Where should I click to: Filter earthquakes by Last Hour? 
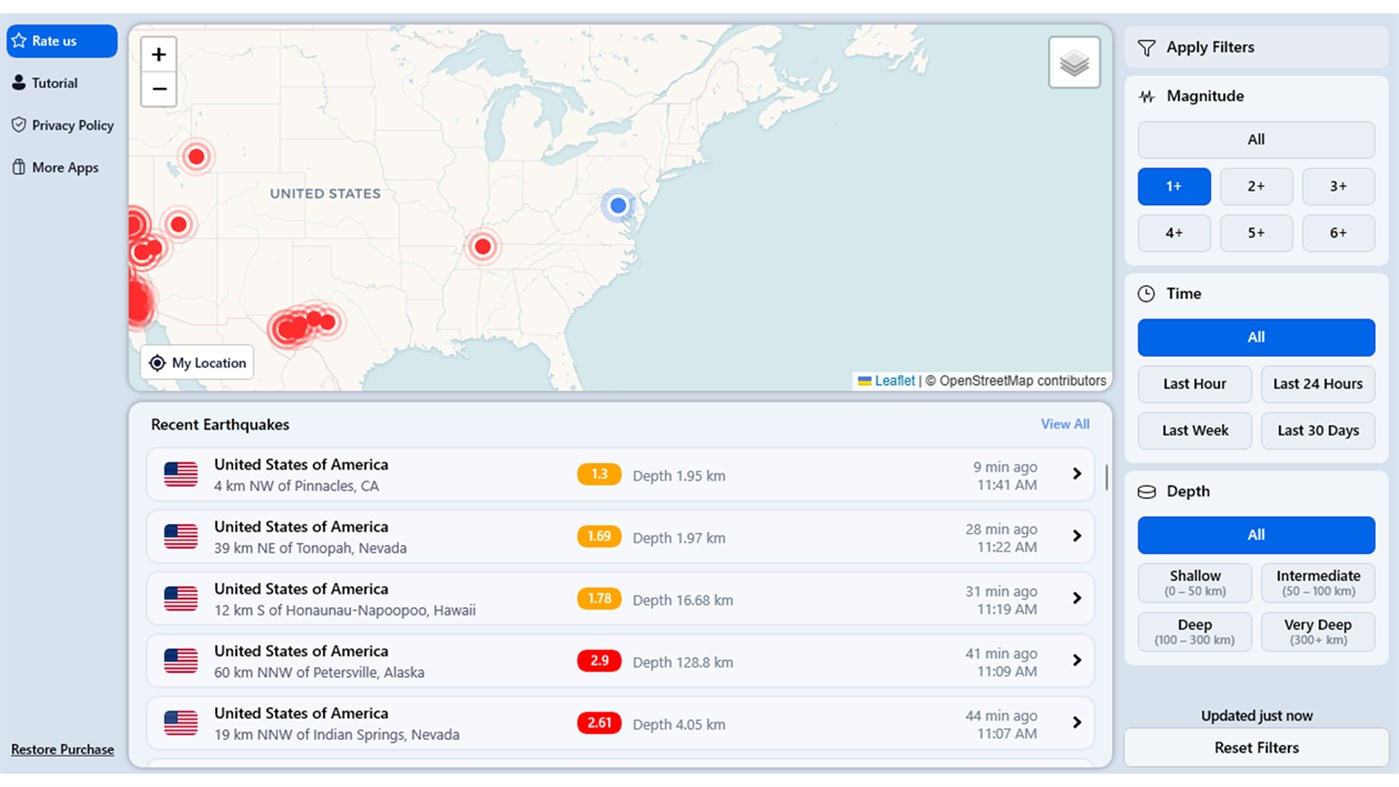tap(1195, 384)
